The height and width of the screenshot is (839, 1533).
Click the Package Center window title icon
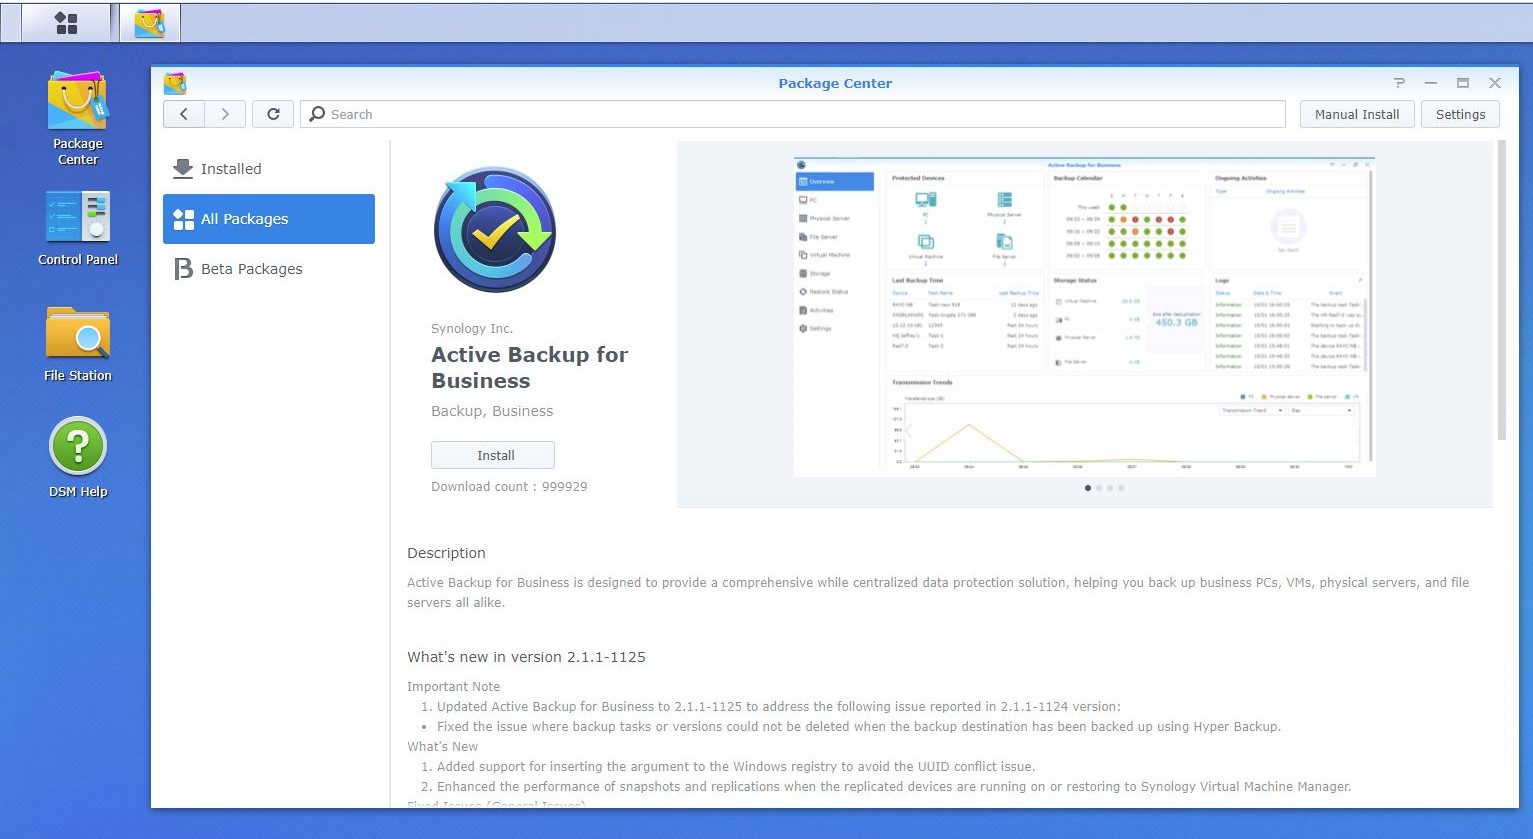tap(175, 83)
